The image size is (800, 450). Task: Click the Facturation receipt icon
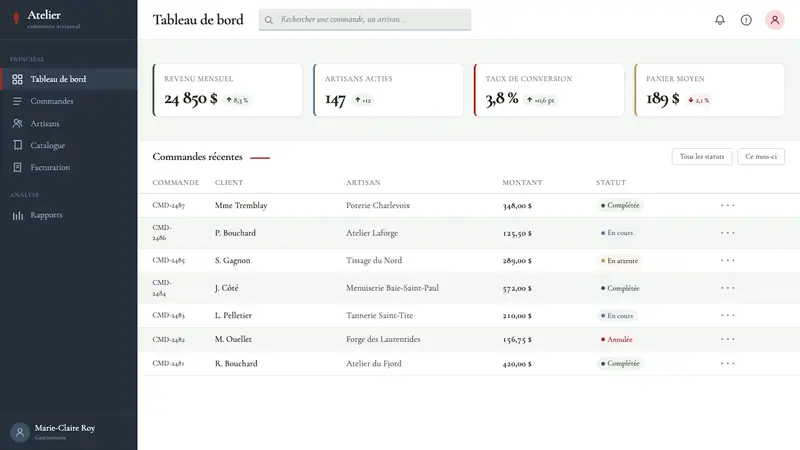coord(17,167)
